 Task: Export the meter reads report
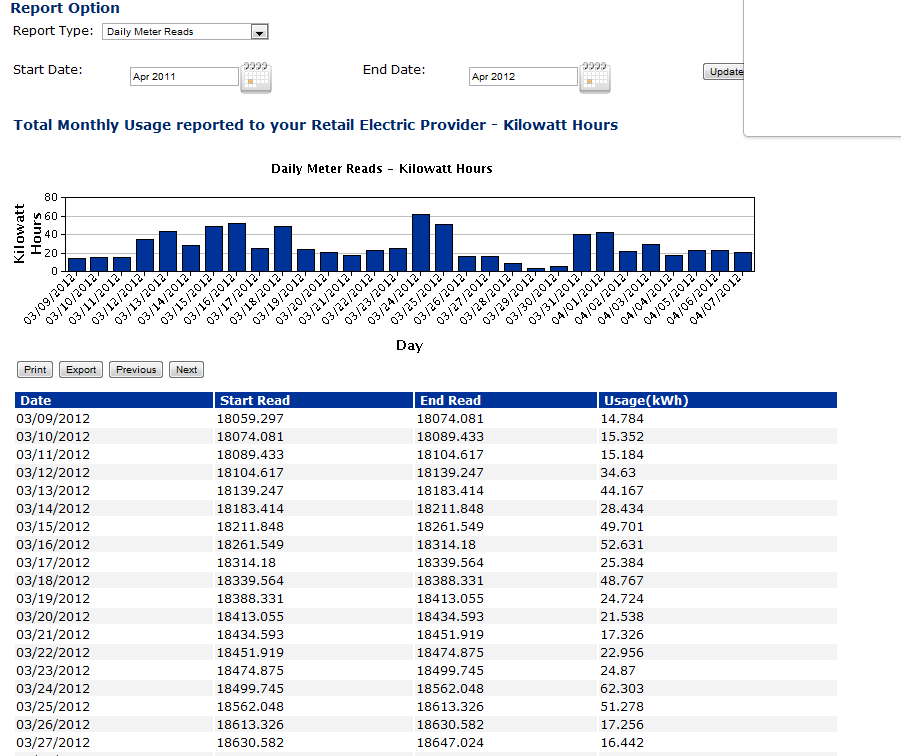[x=81, y=370]
